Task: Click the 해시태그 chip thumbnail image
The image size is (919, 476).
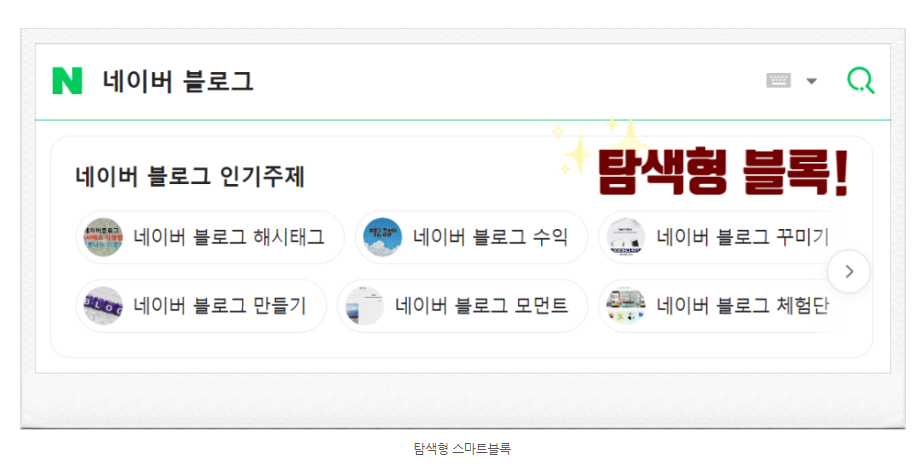Action: pos(103,237)
